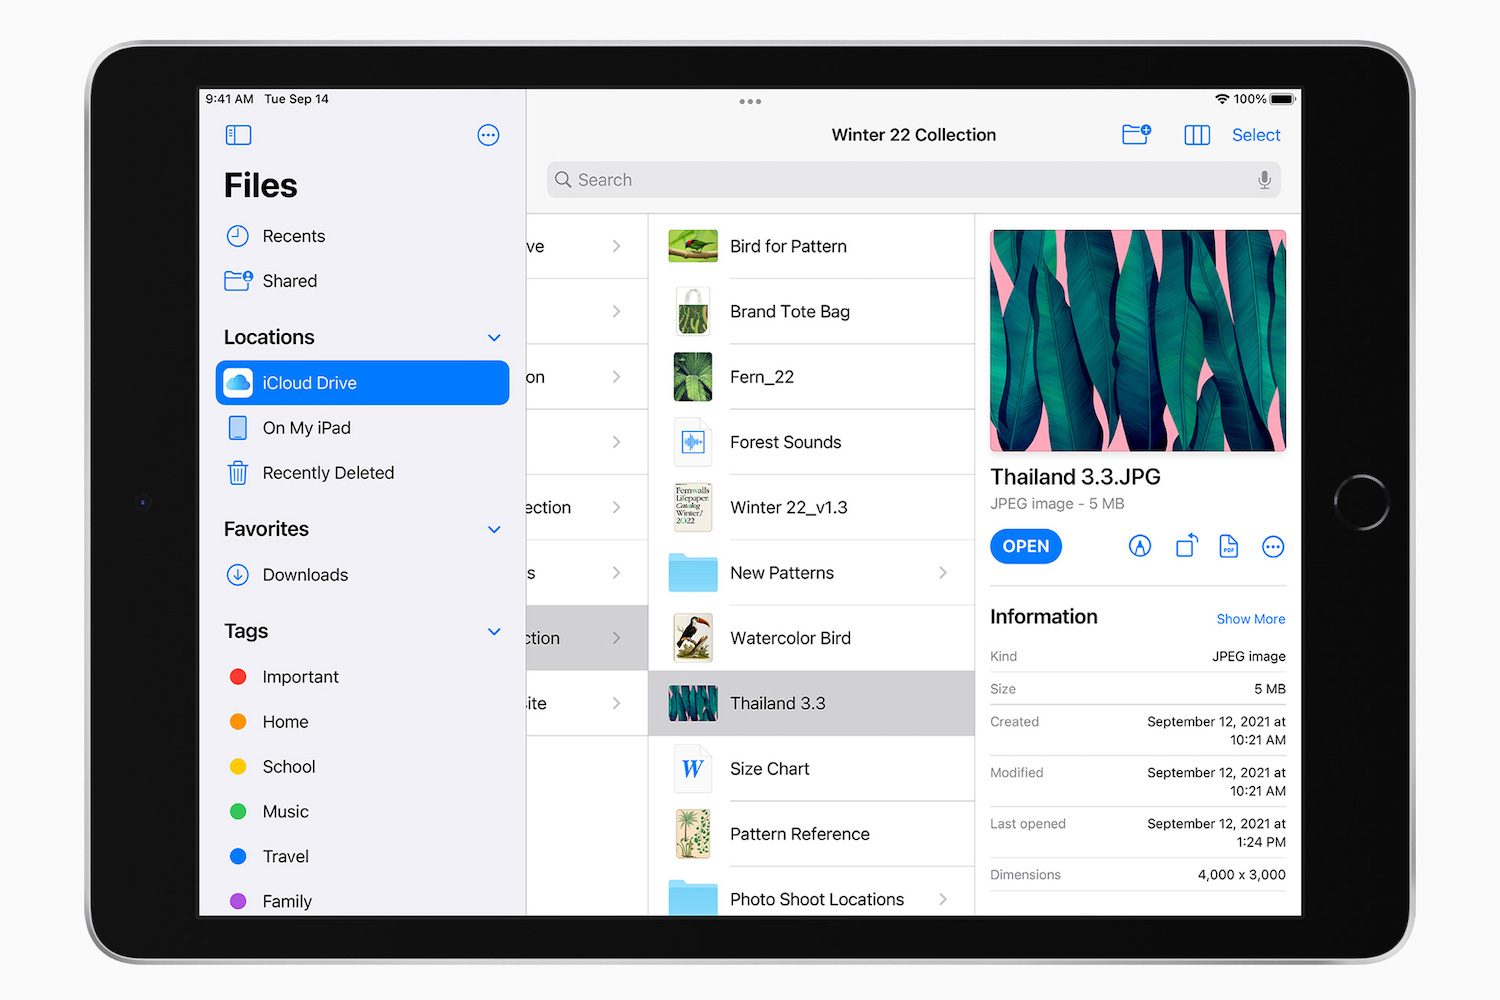Toggle the sidebar visibility icon

(238, 135)
